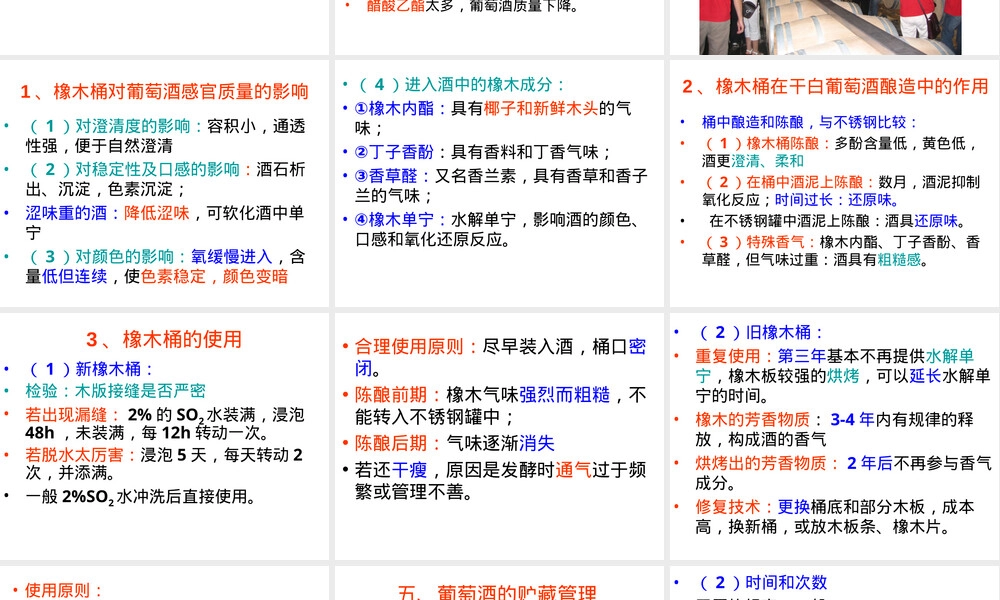
Task: Select the slide listing （4）进入酒中的橡木成分
Action: tap(499, 183)
